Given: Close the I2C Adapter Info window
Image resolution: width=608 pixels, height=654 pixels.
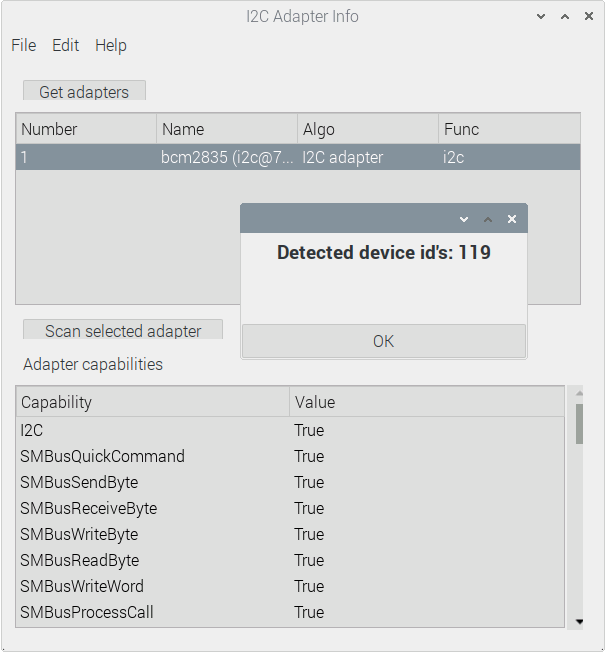Looking at the screenshot, I should (589, 17).
